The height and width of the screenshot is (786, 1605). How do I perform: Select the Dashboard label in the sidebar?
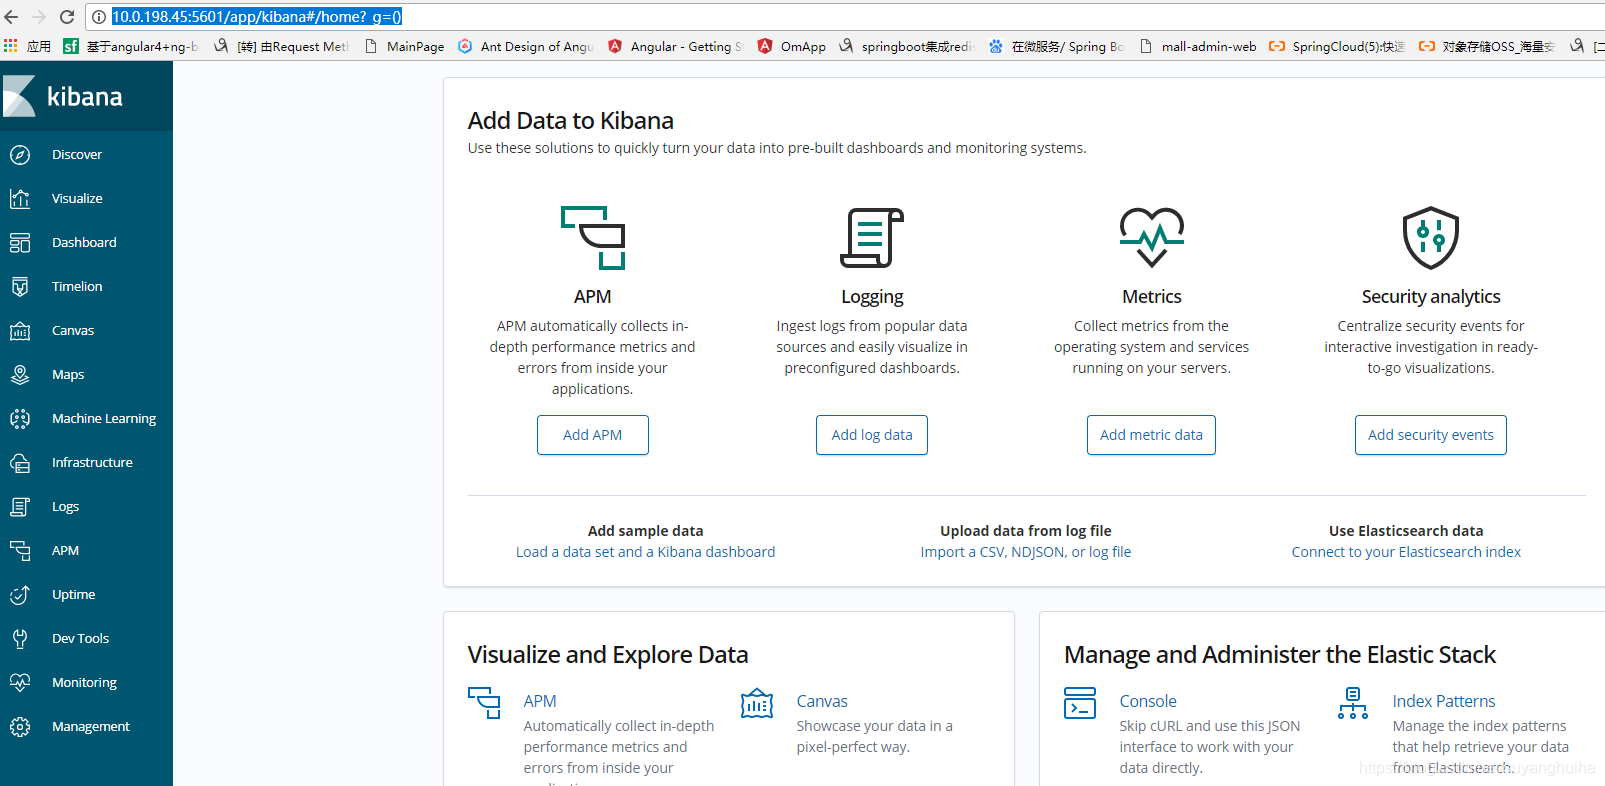84,243
